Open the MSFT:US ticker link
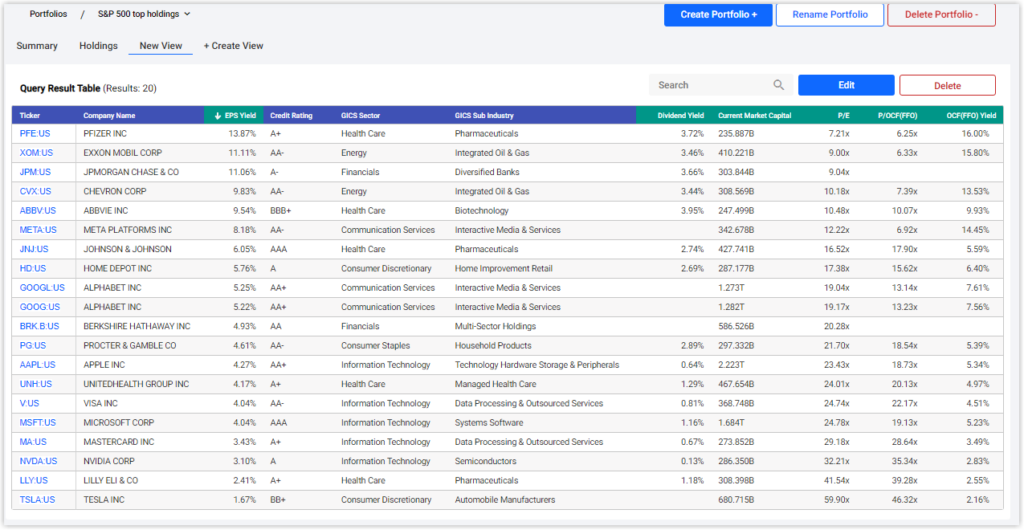The height and width of the screenshot is (530, 1024). tap(38, 422)
